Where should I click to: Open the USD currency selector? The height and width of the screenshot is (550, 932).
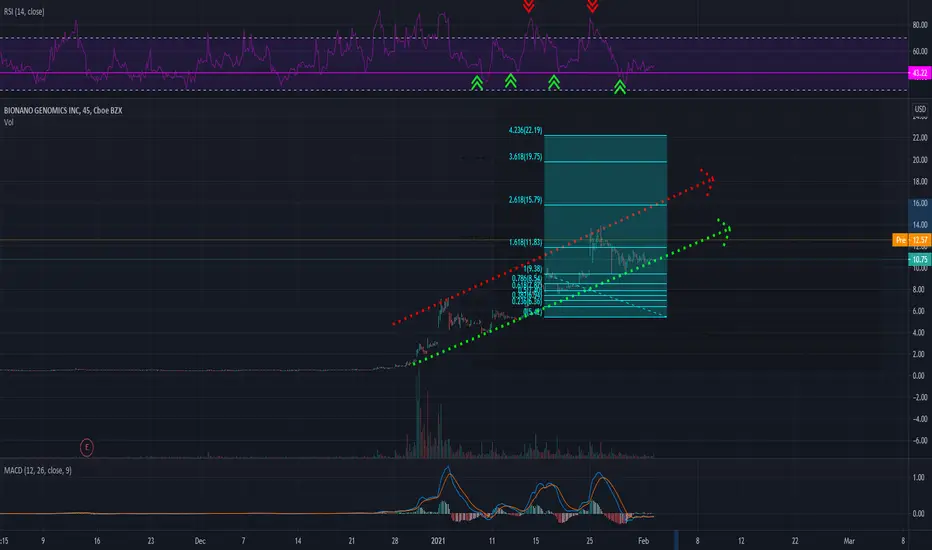tap(920, 109)
